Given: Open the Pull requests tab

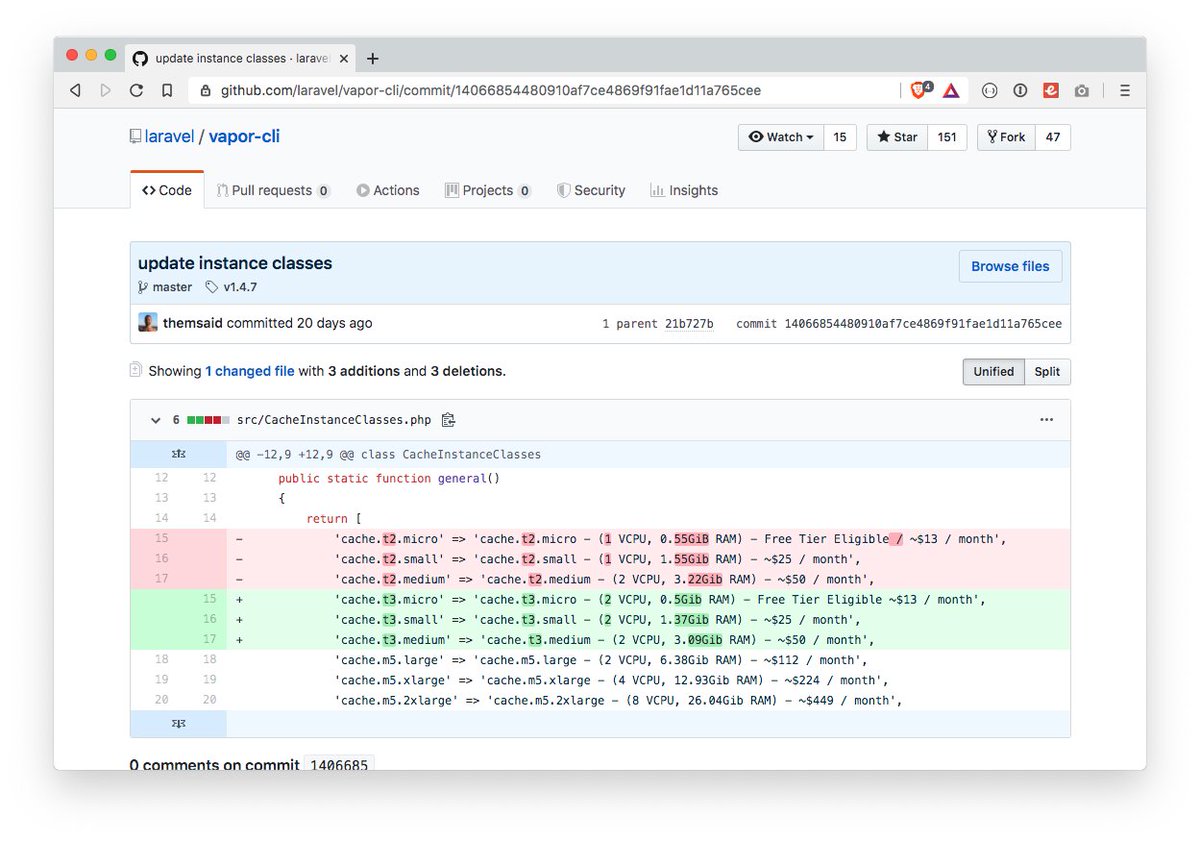Looking at the screenshot, I should tap(273, 190).
